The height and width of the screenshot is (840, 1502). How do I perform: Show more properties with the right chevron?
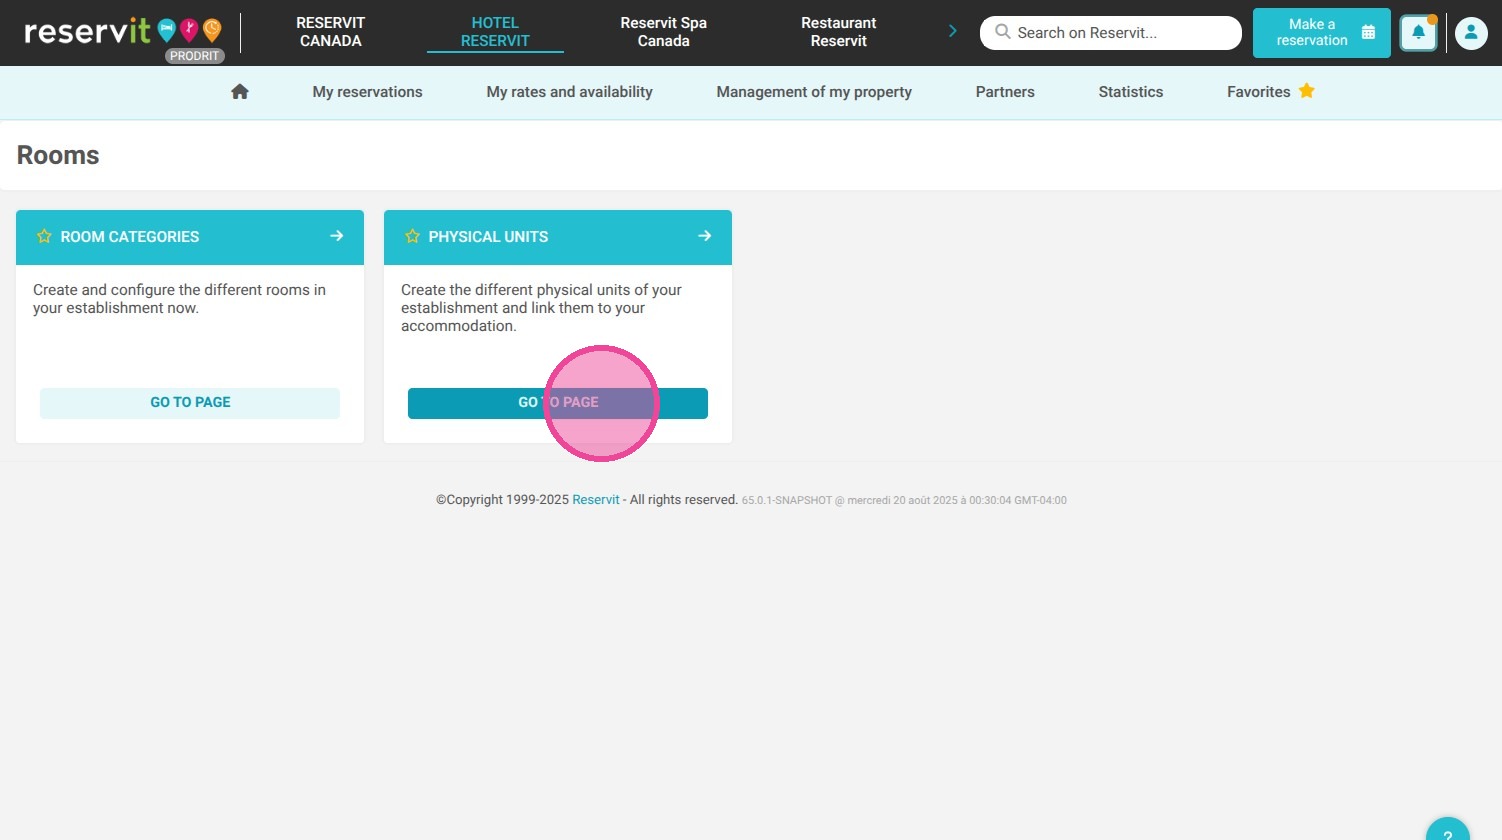click(x=952, y=31)
